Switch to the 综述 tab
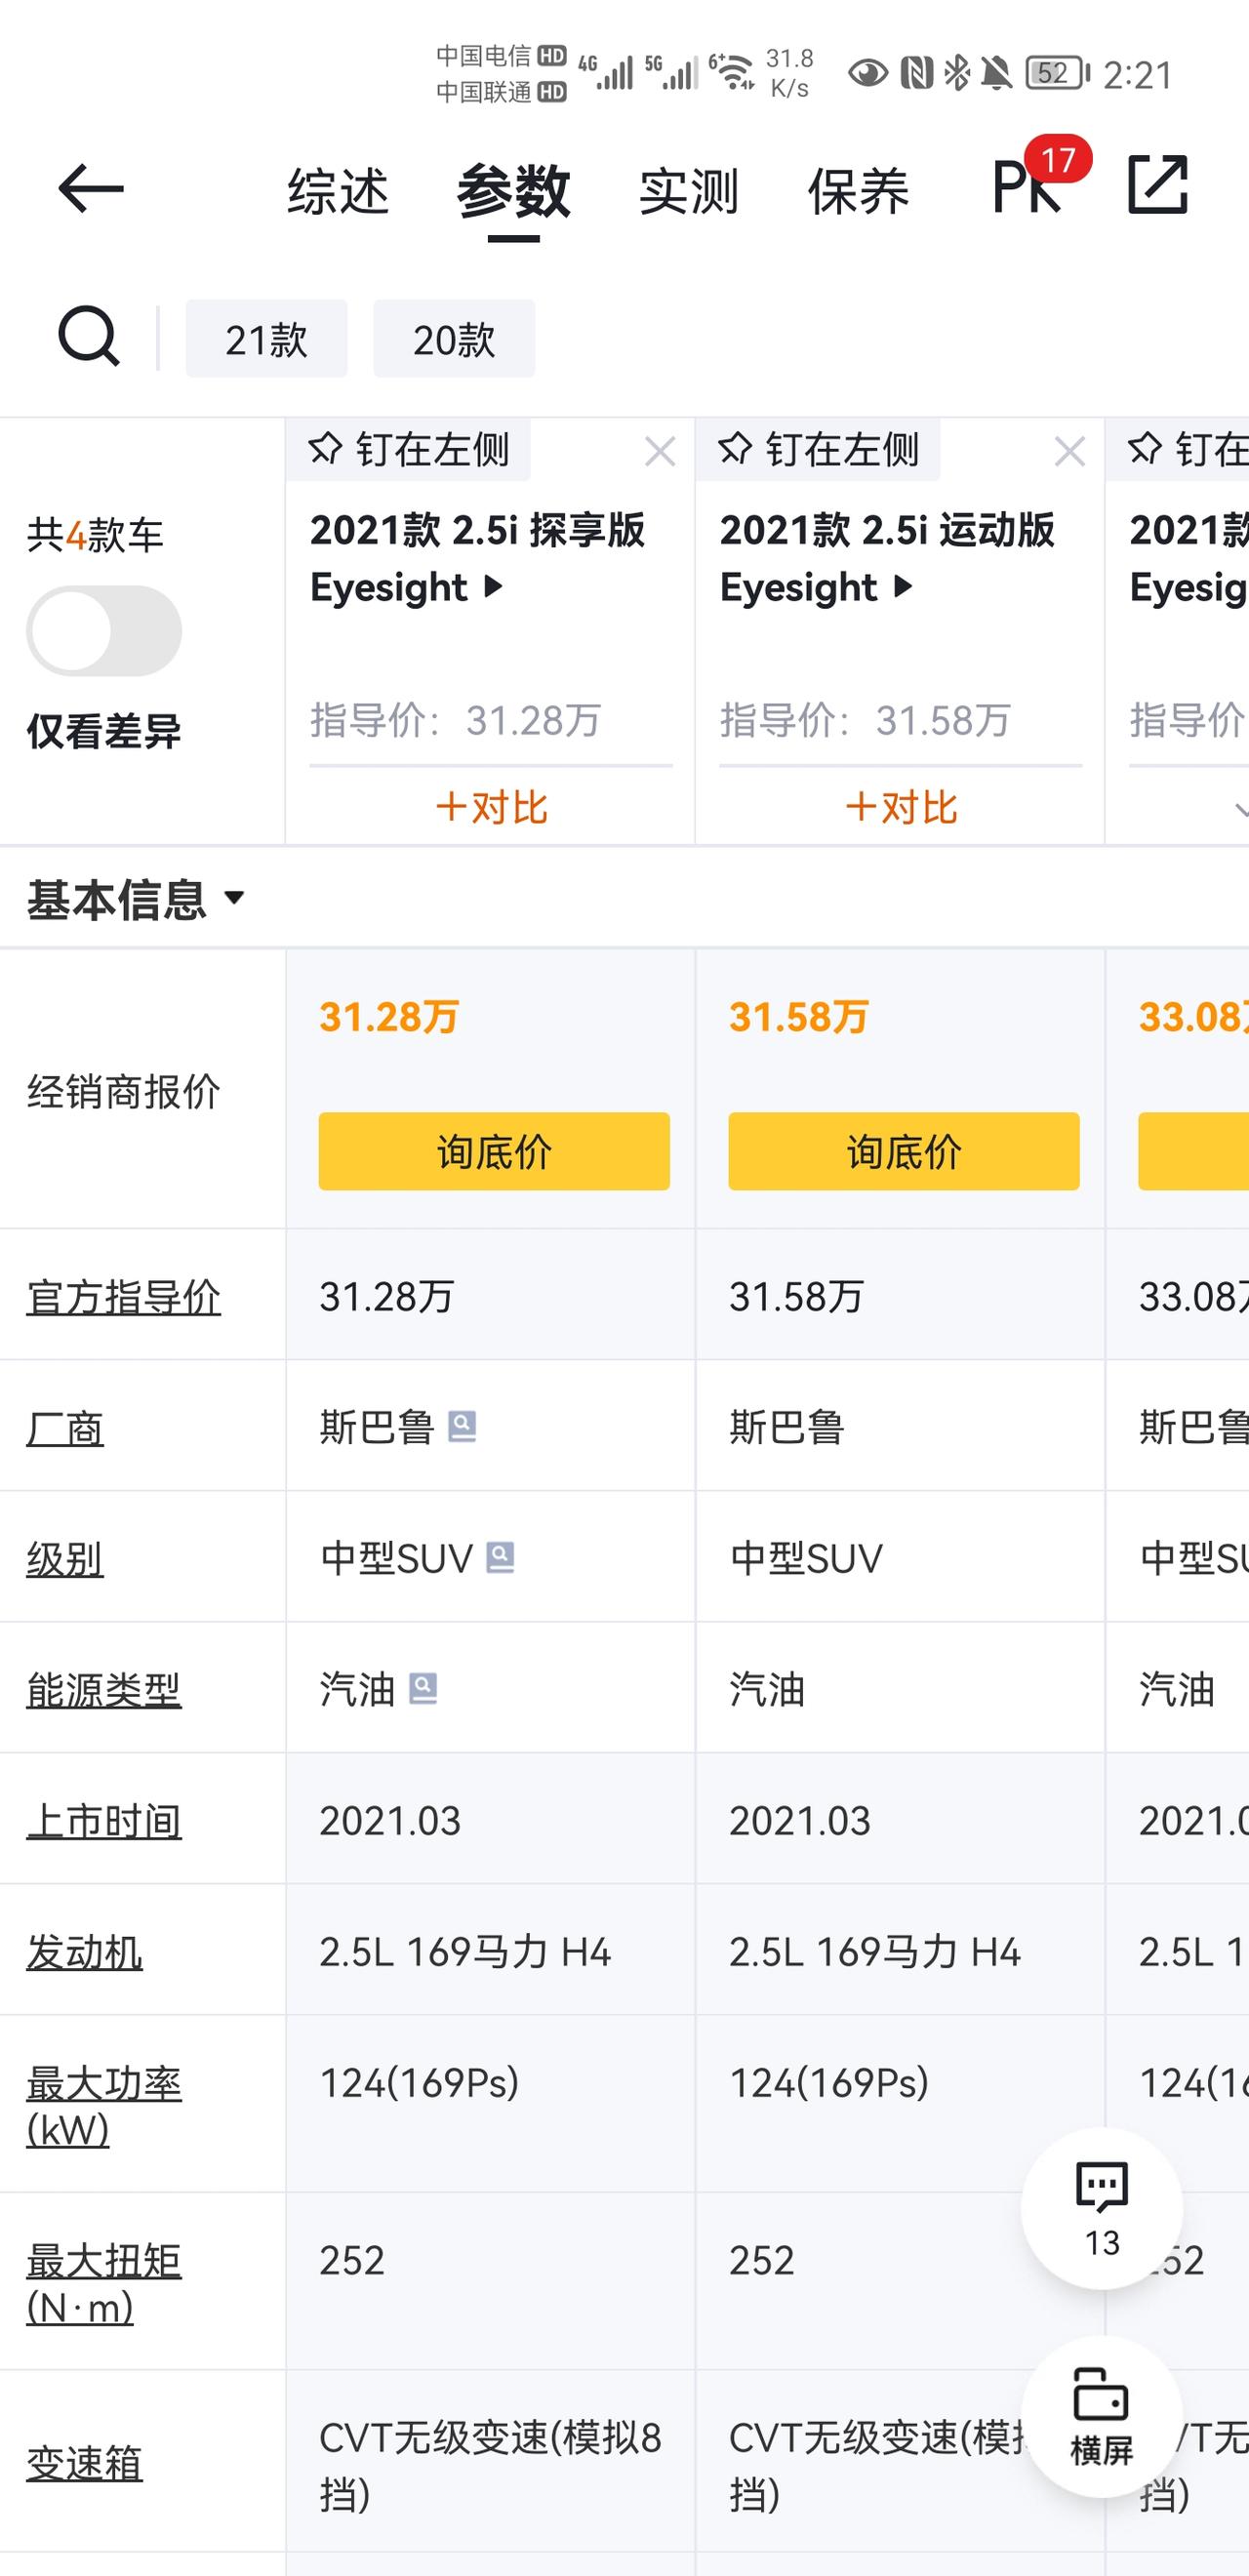 338,191
